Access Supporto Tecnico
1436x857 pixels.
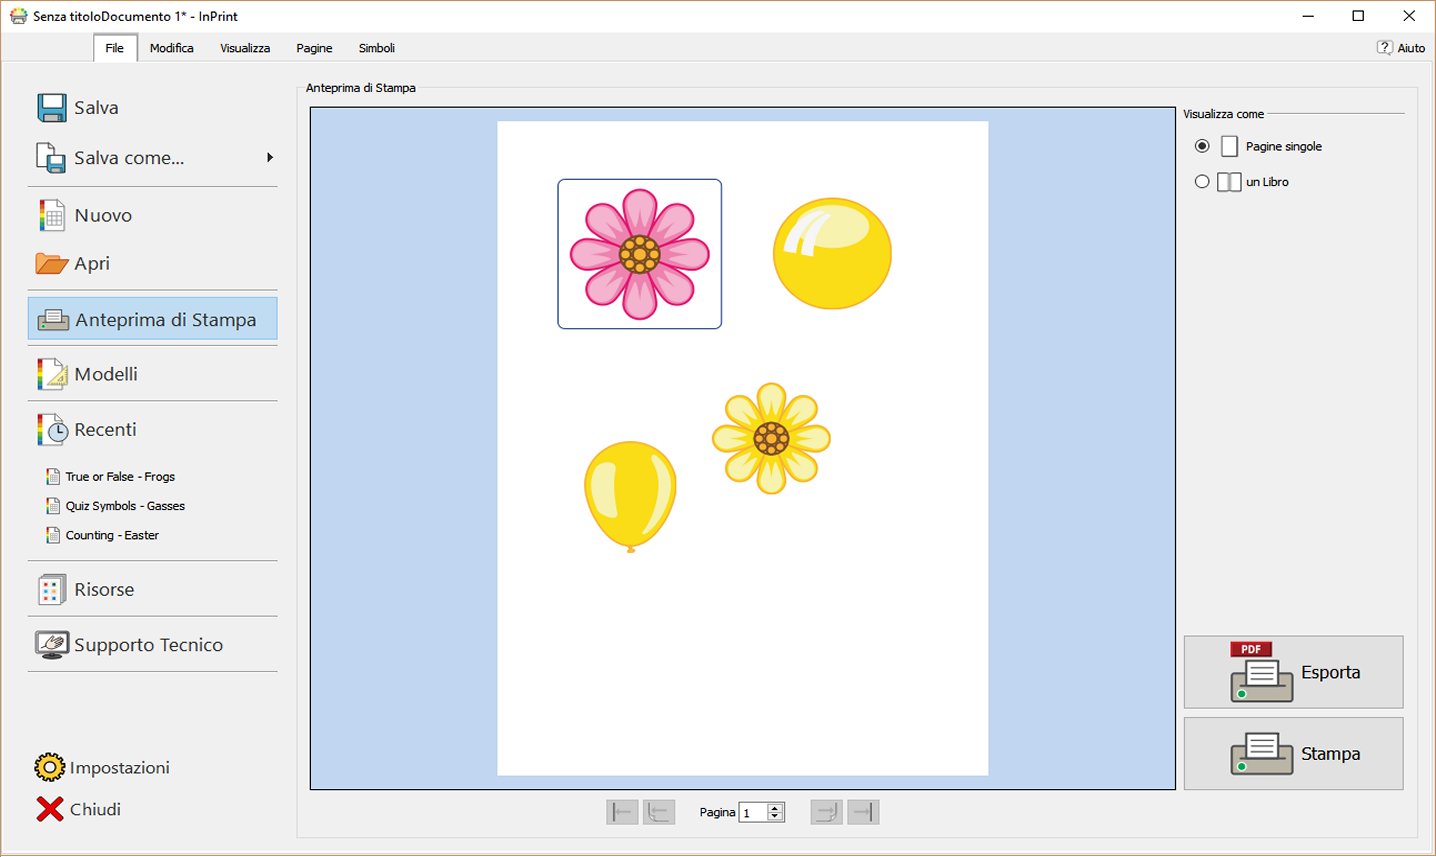pyautogui.click(x=146, y=645)
